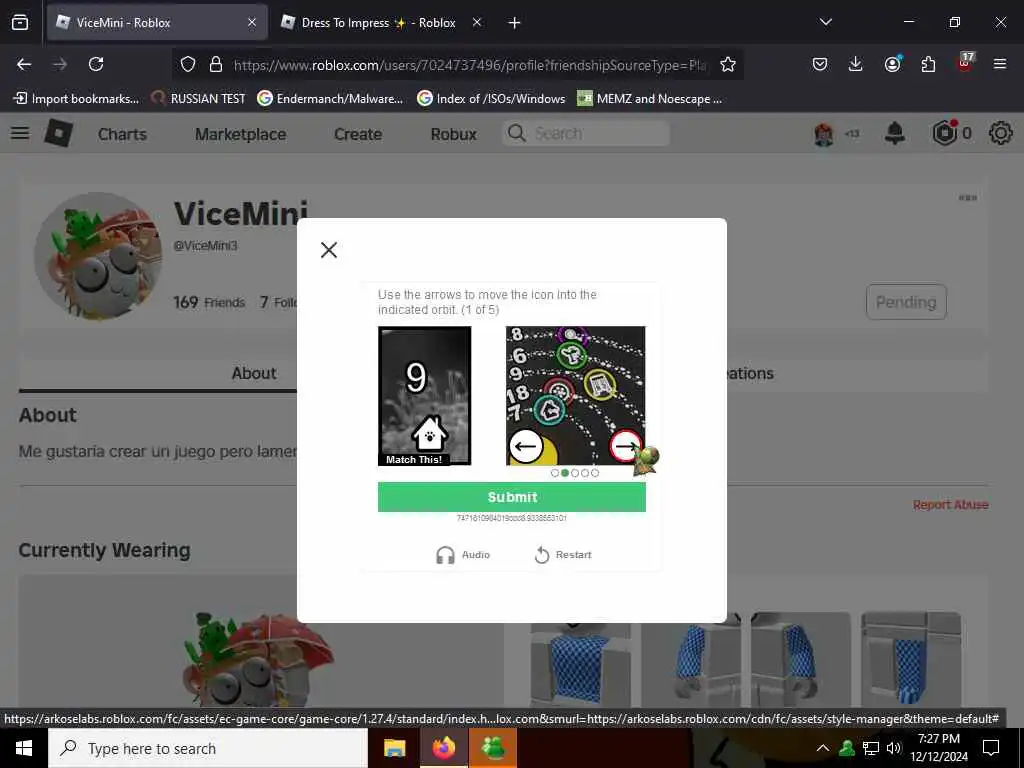This screenshot has width=1024, height=768.
Task: Open green people app in taskbar
Action: tap(493, 748)
